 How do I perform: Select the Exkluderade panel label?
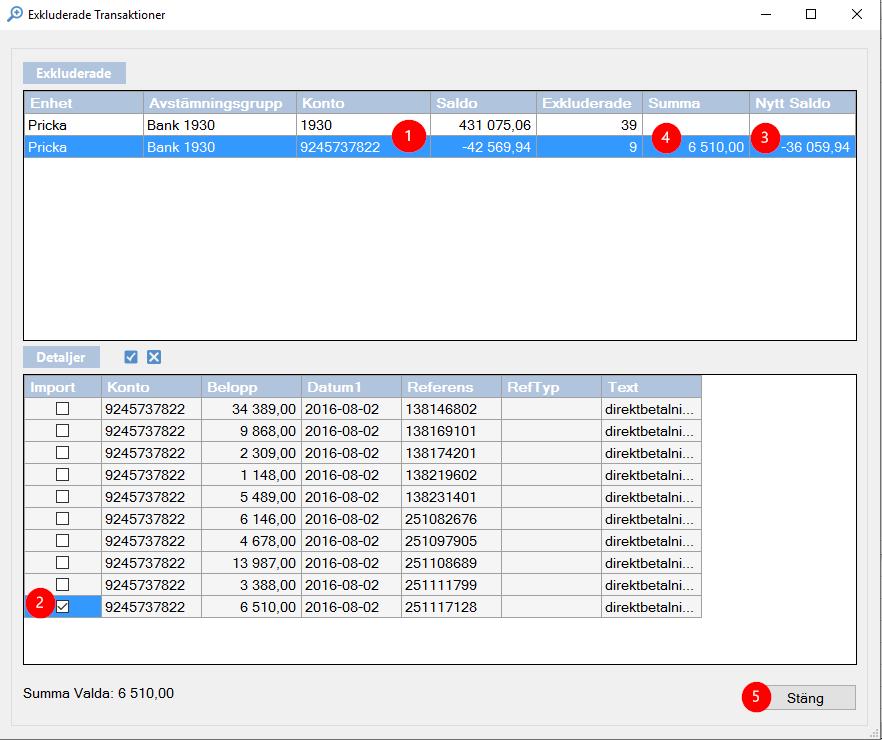74,73
